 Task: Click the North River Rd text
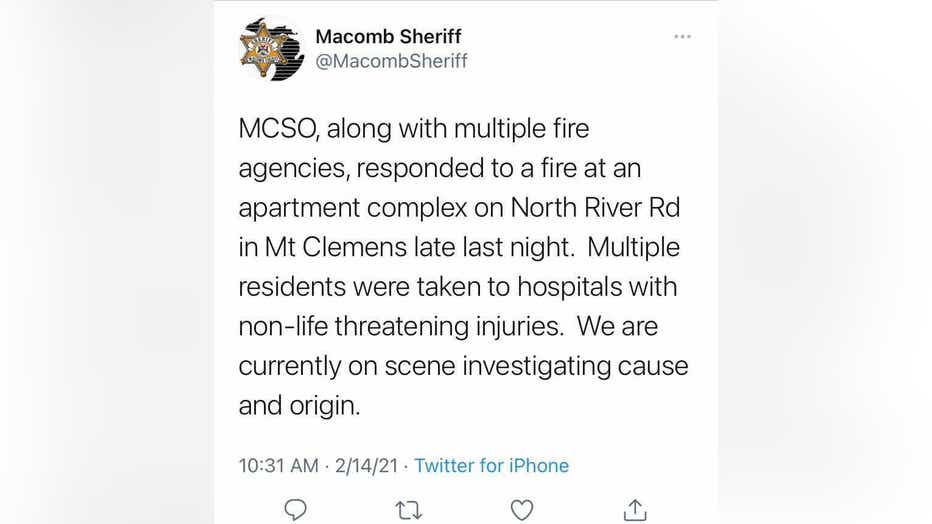596,208
